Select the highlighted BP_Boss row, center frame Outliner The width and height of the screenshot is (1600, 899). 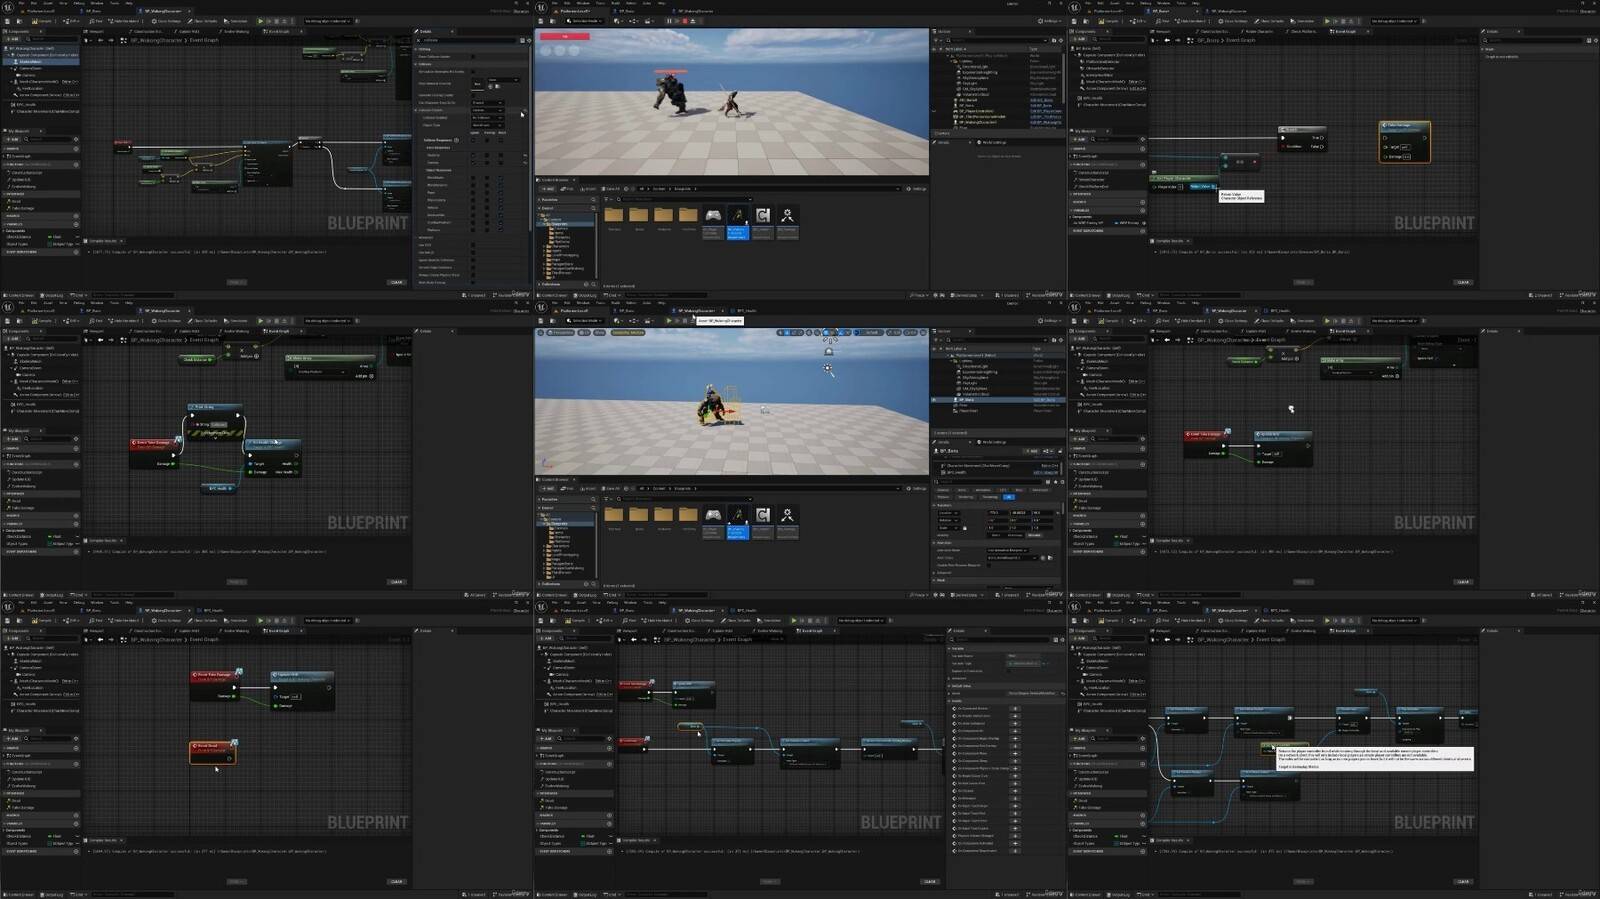click(997, 400)
